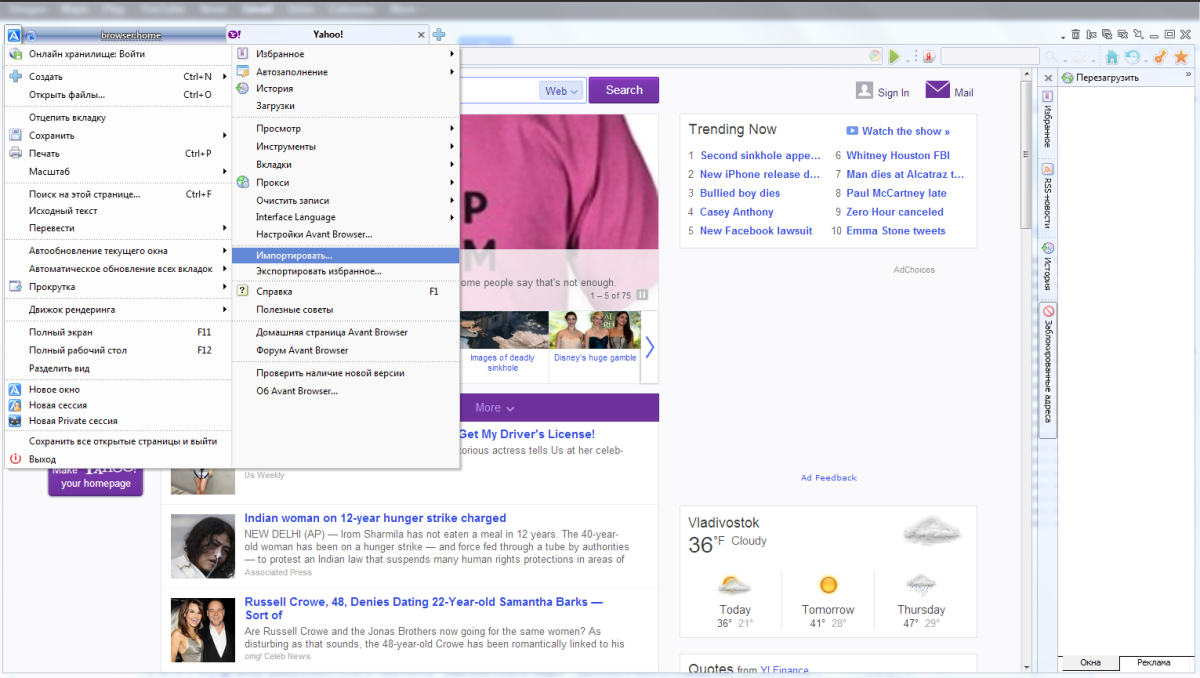Screen dimensions: 1200x678
Task: Open a new tab with the plus icon
Action: (438, 35)
